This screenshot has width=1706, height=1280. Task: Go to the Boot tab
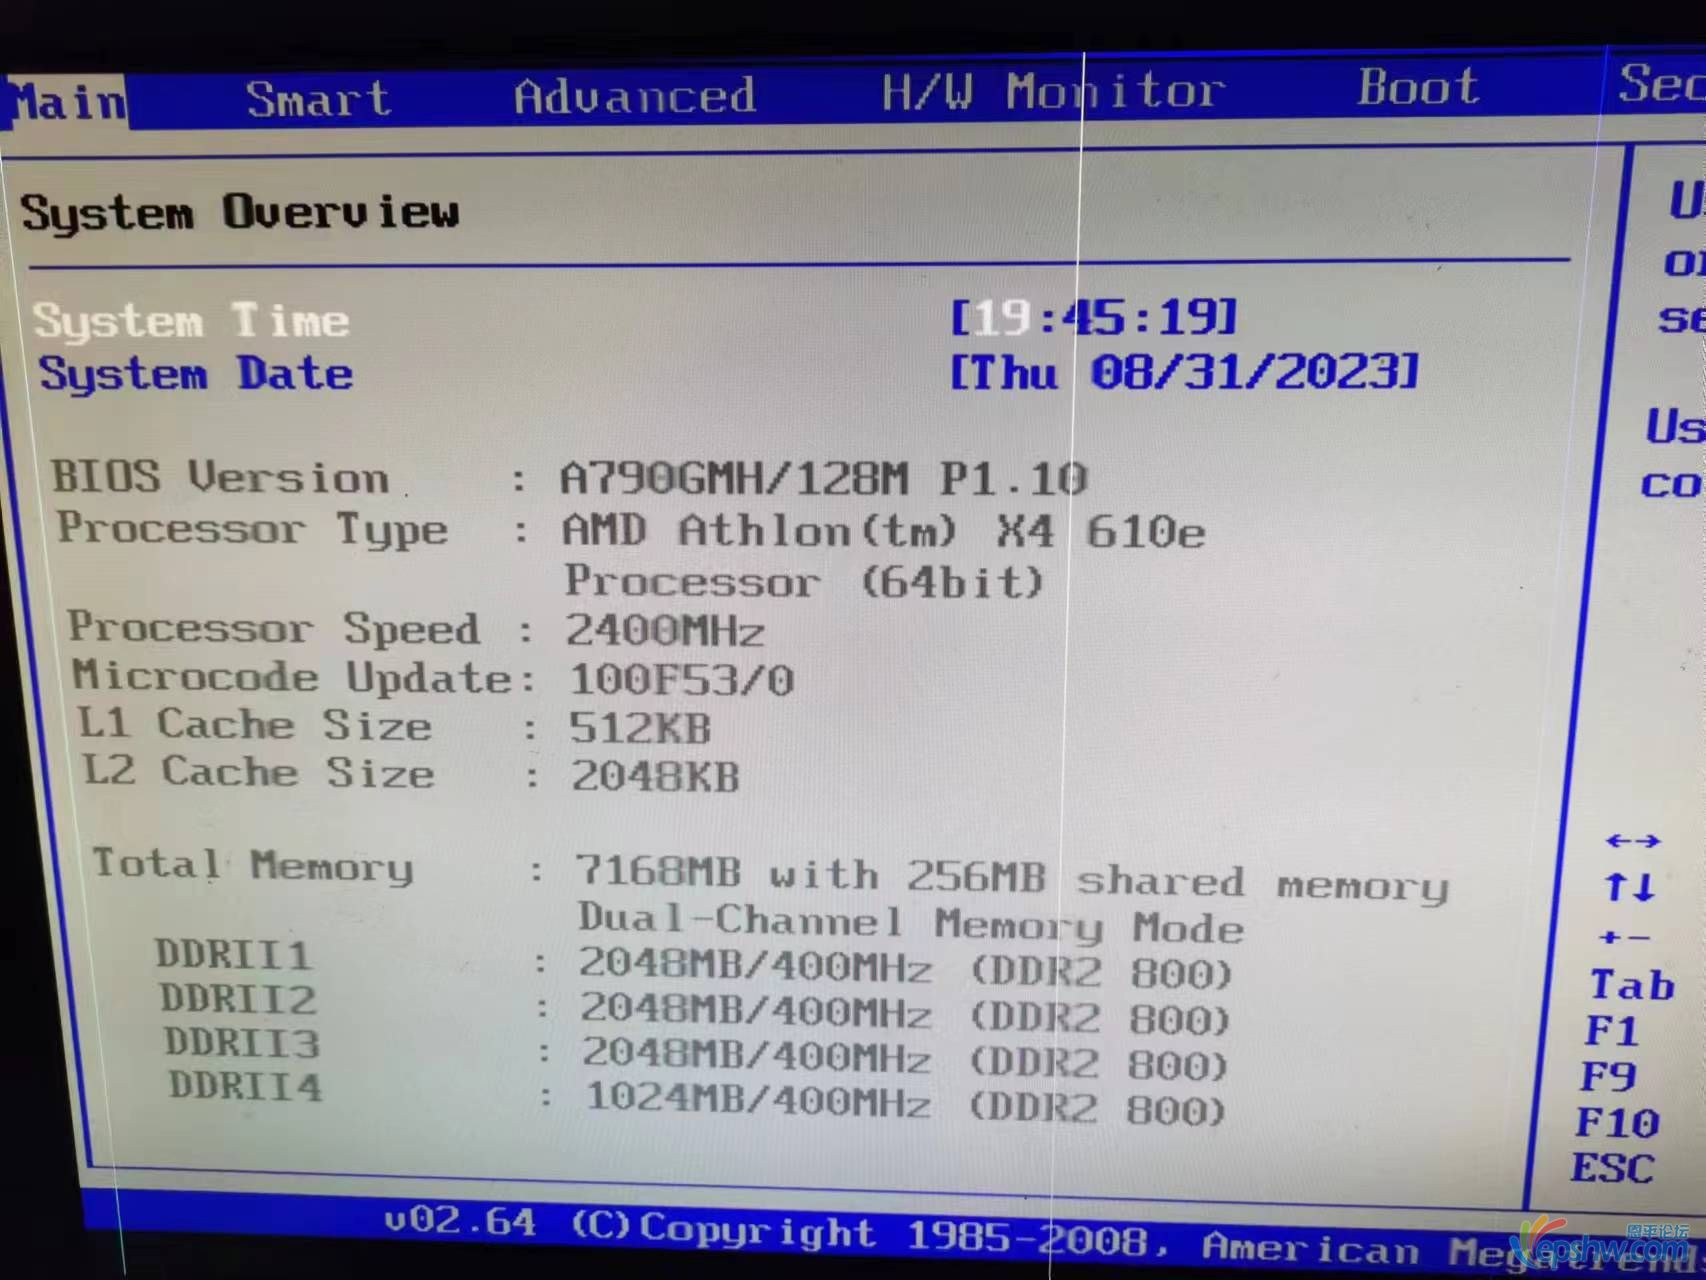[x=1417, y=86]
